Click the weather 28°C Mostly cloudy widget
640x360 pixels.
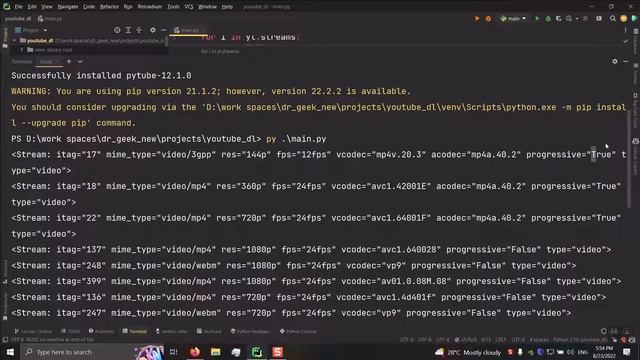pos(468,352)
